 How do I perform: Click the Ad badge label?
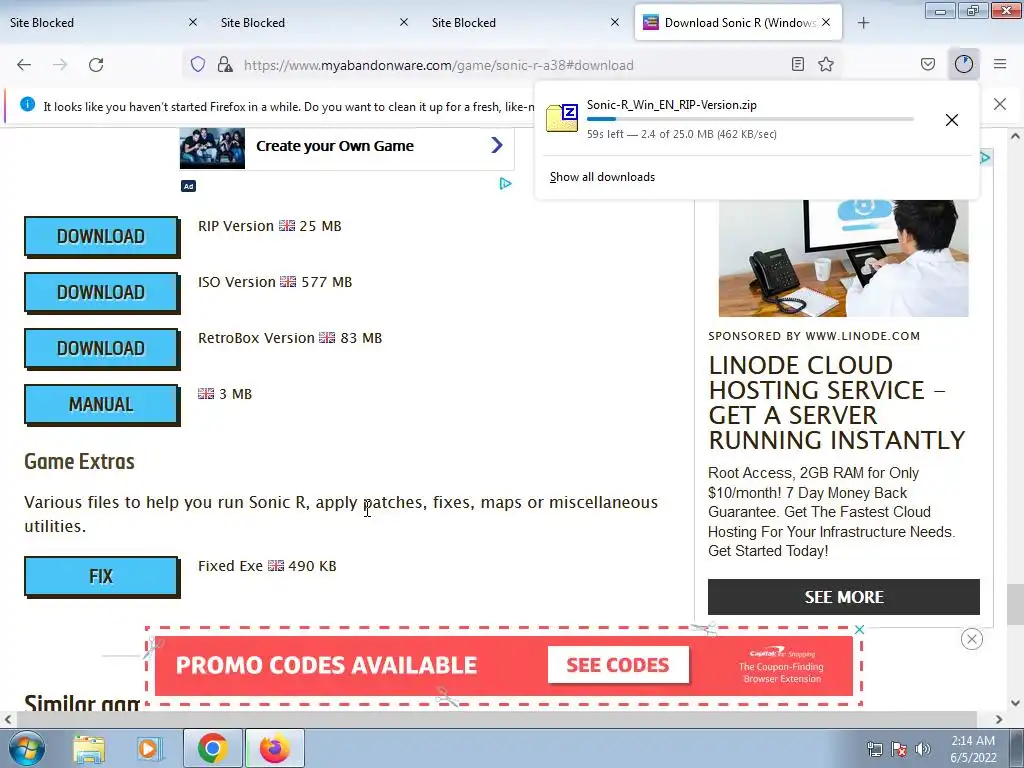pos(188,186)
